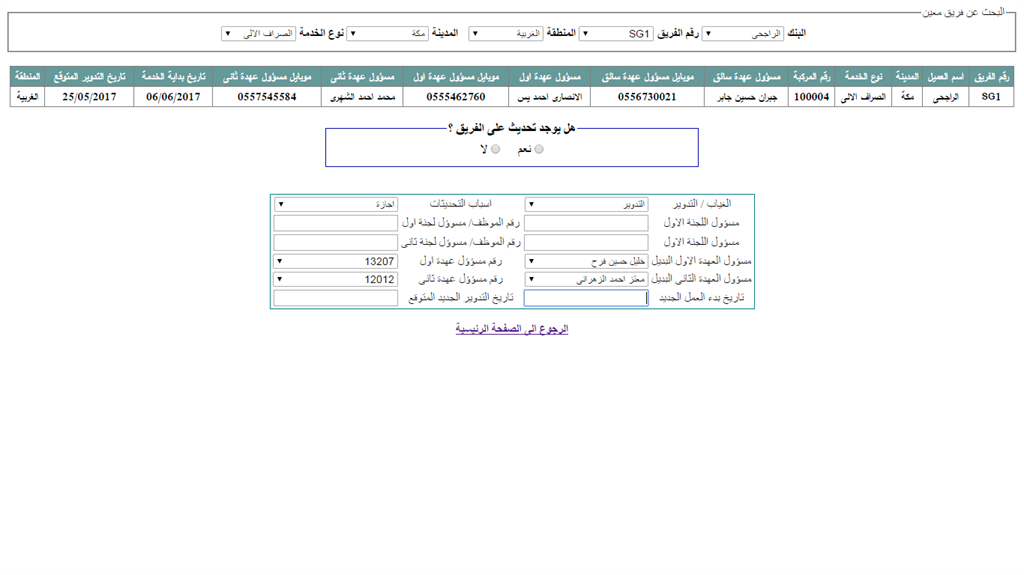Click the هل يوجد تحديث على الفريق heading
The image size is (1024, 575).
tap(511, 128)
